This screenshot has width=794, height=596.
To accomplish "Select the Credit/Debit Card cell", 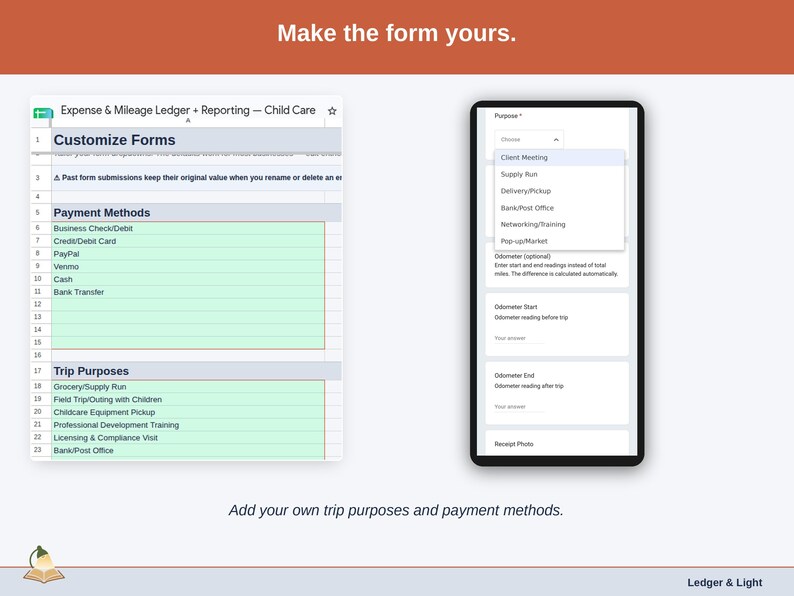I will [188, 241].
